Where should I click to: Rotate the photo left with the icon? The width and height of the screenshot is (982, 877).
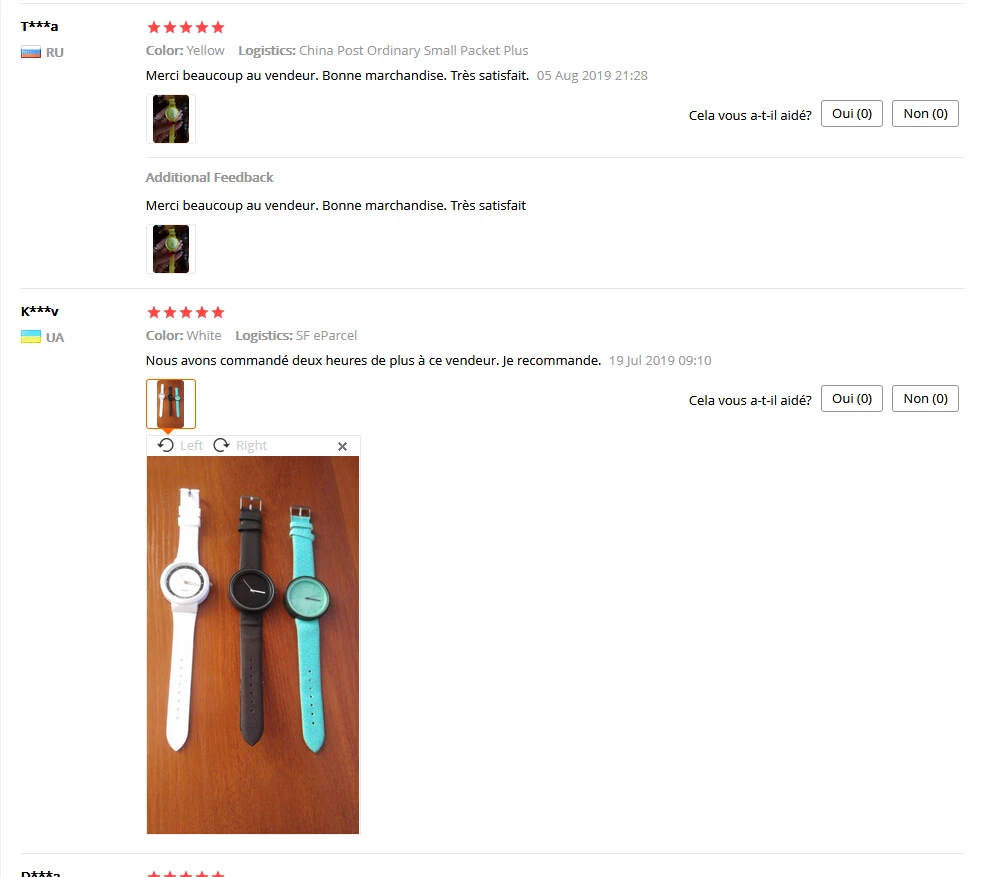tap(165, 445)
